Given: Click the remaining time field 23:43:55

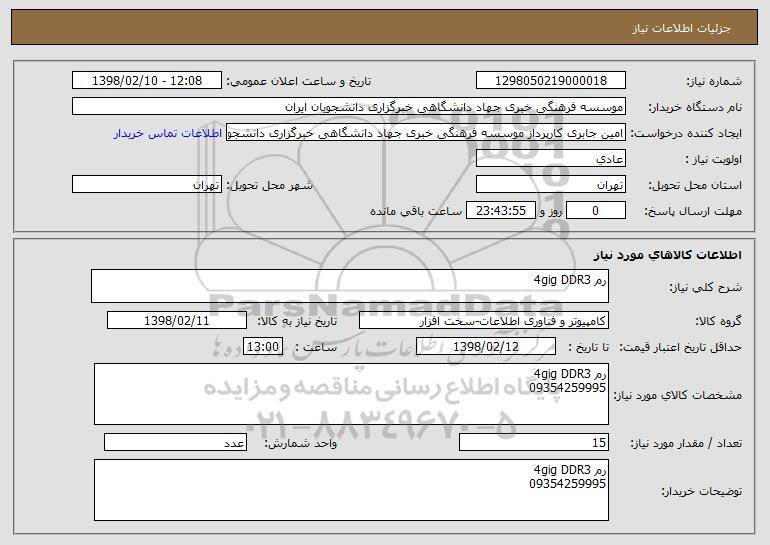Looking at the screenshot, I should [500, 211].
